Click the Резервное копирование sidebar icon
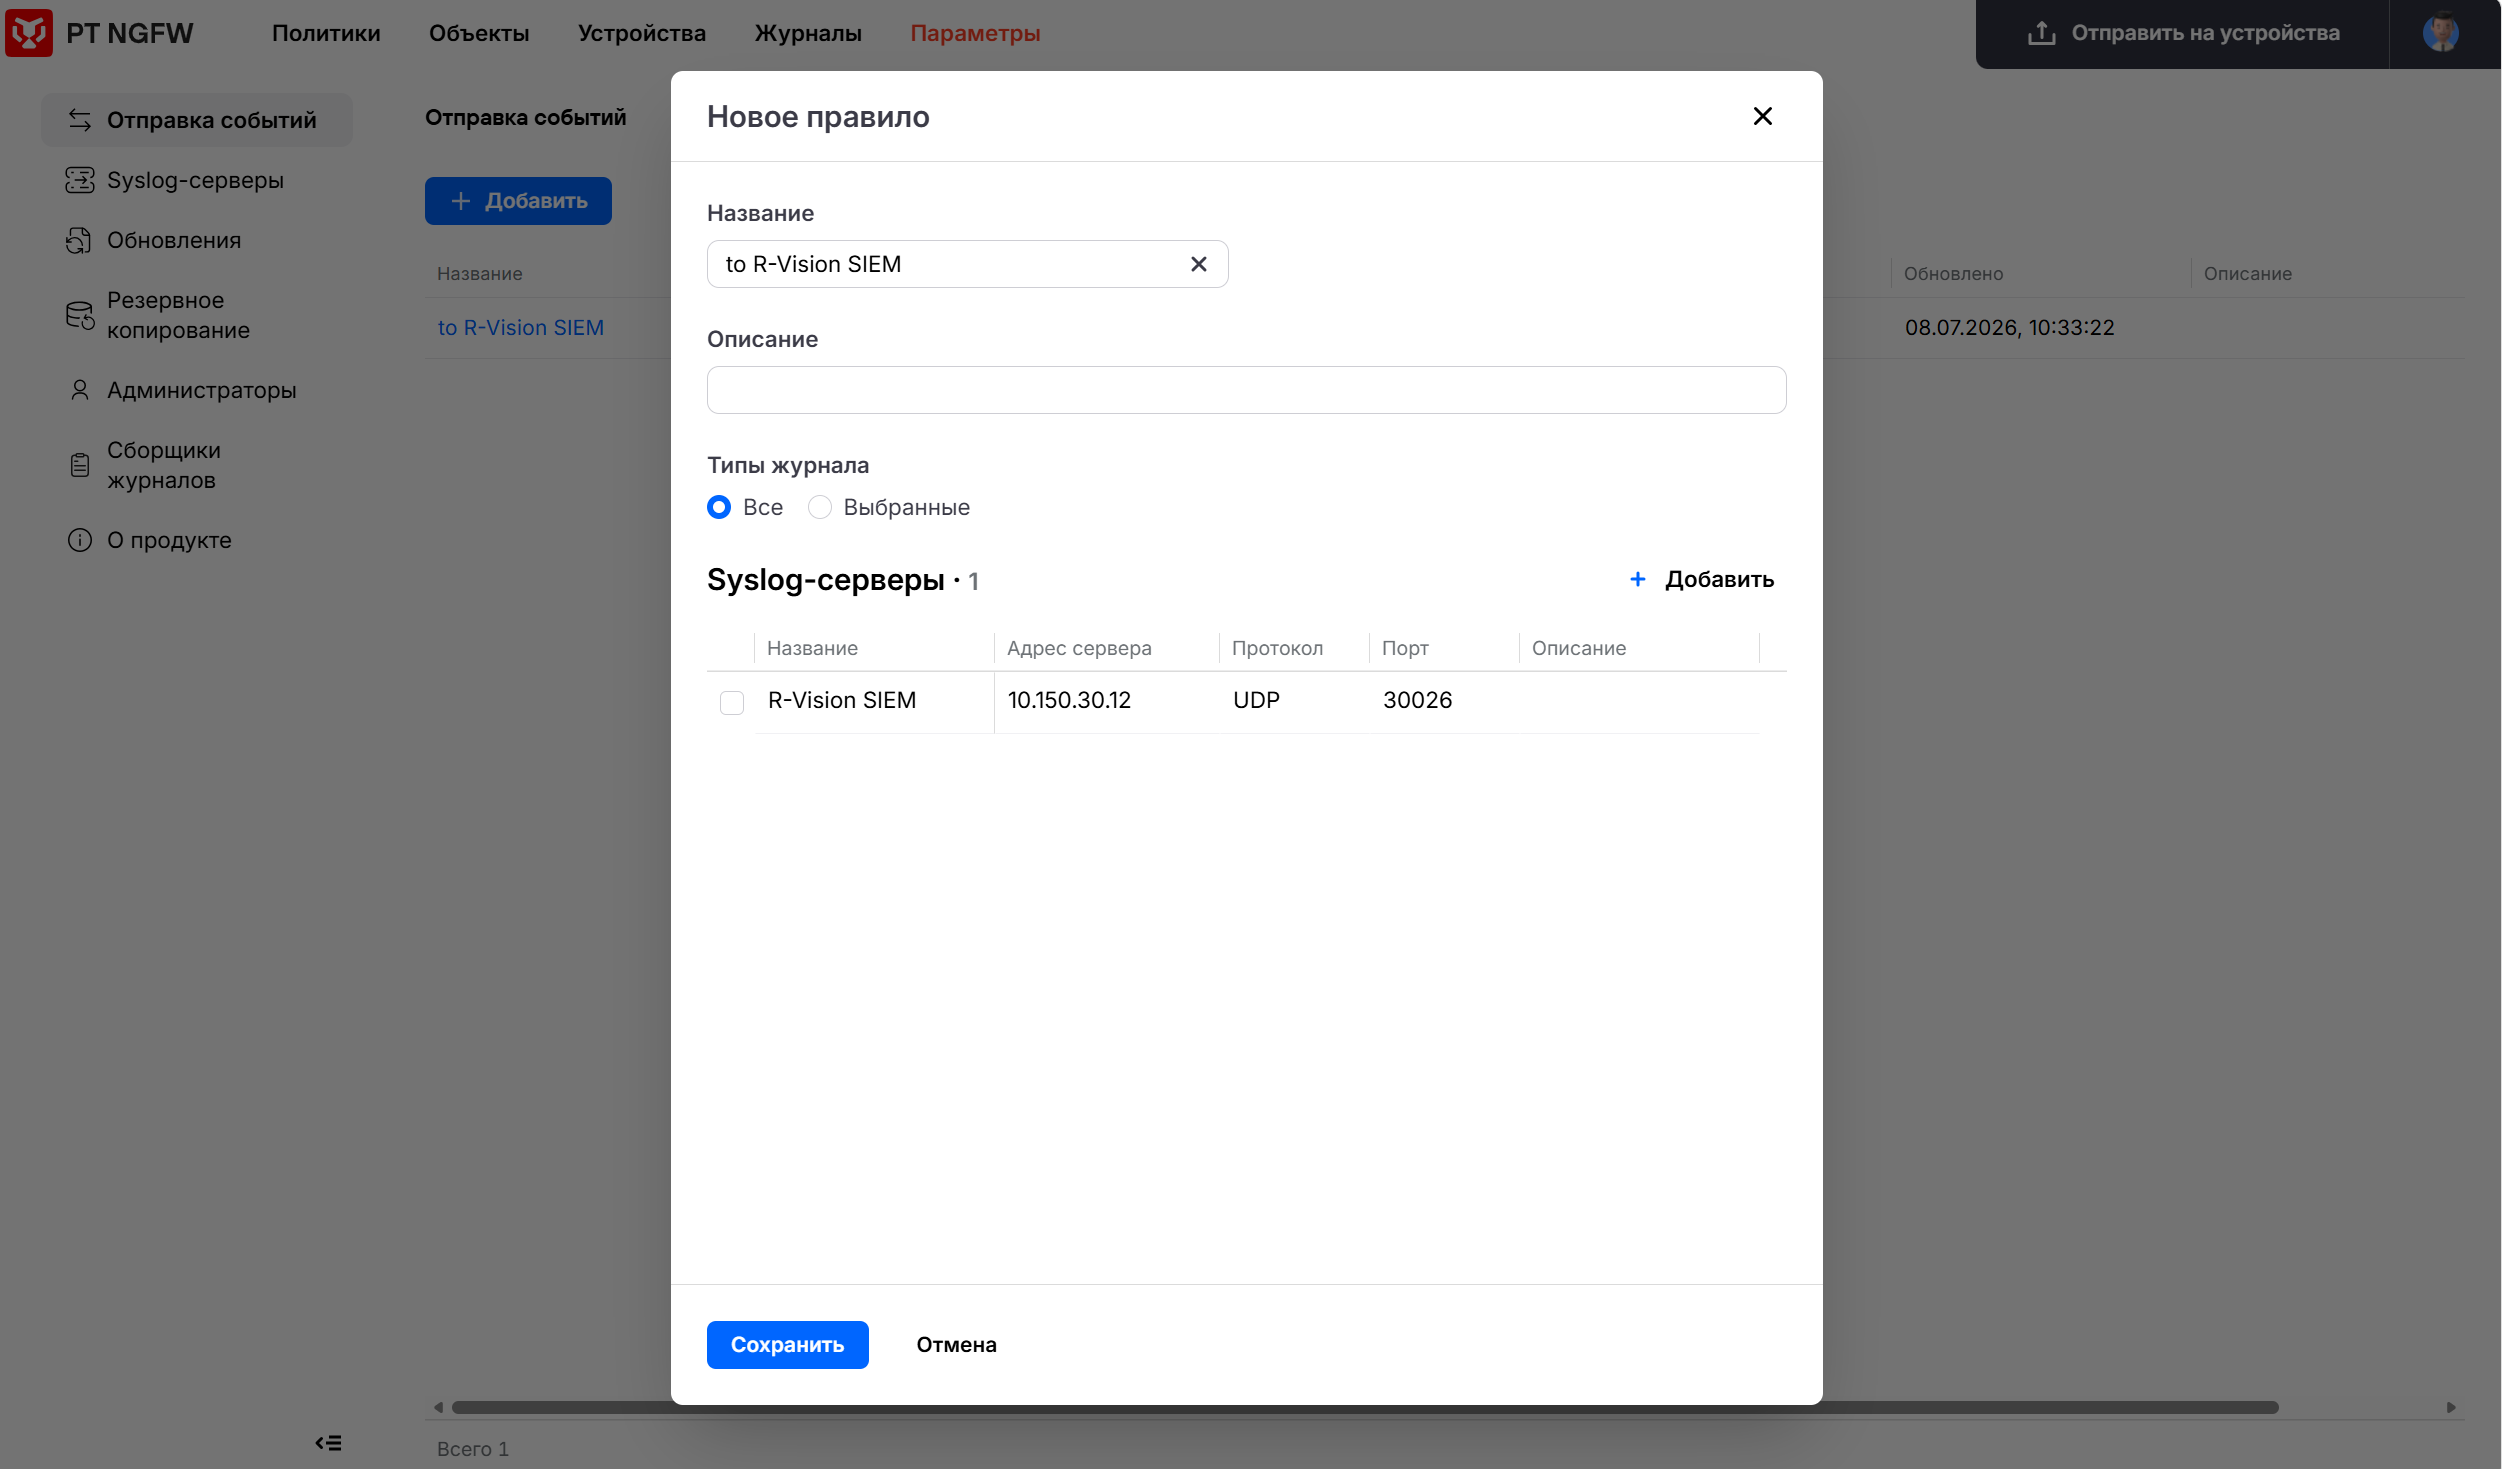 [80, 315]
